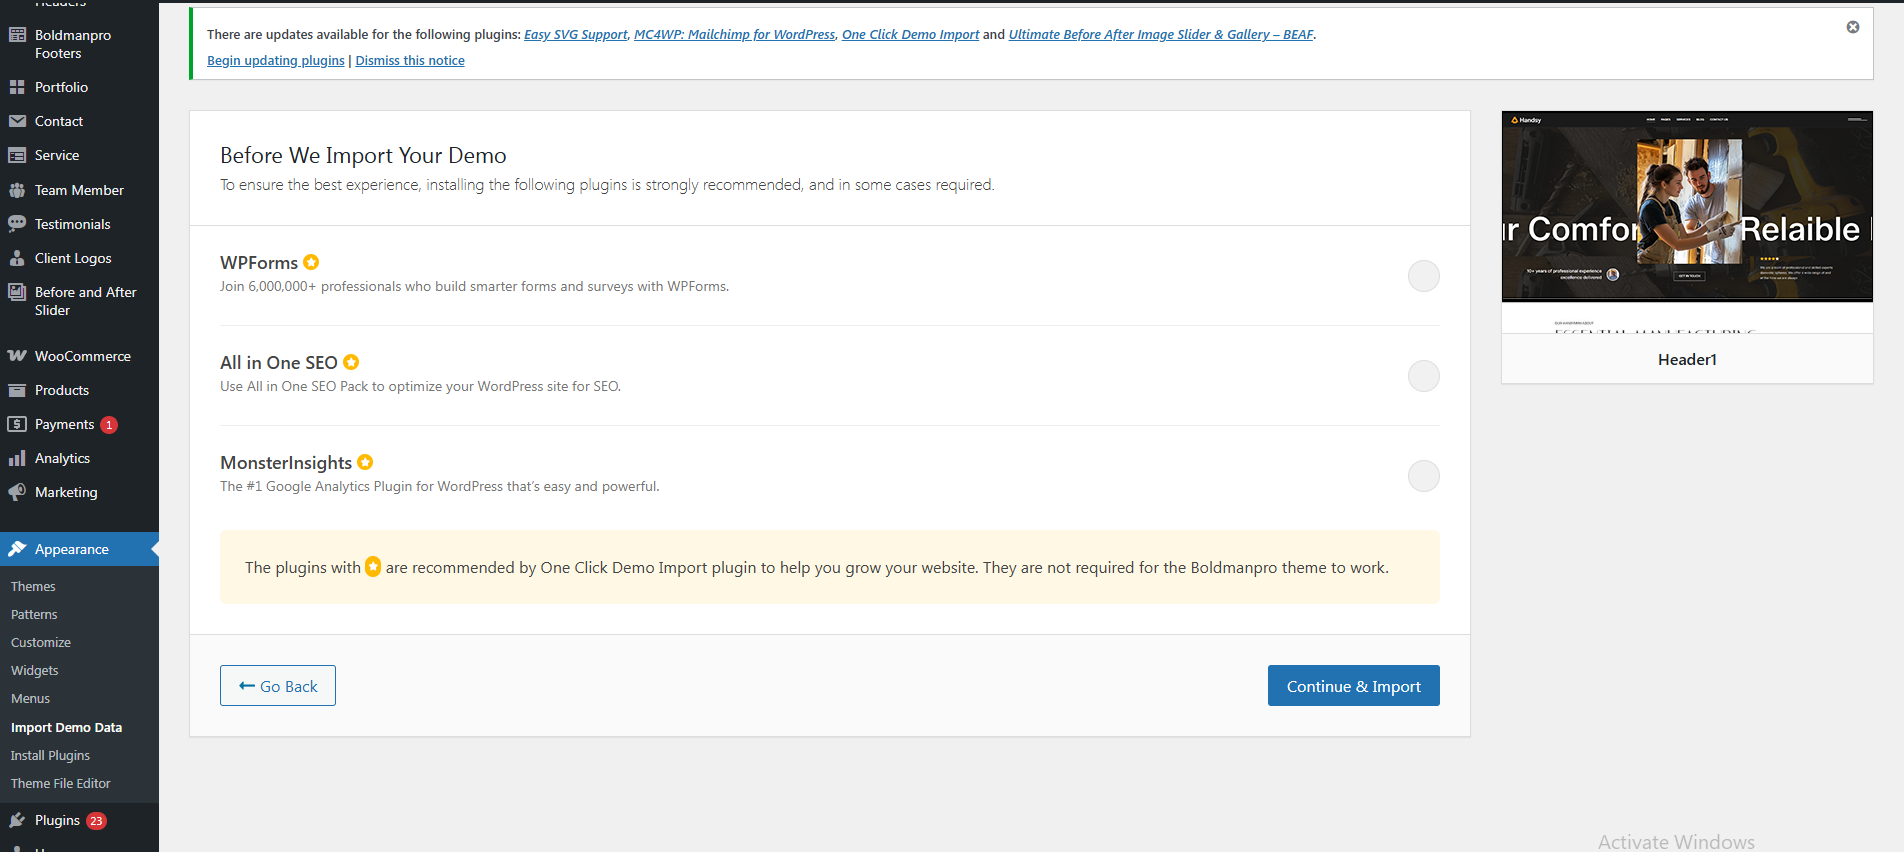The height and width of the screenshot is (852, 1904).
Task: Click the Header1 demo title text
Action: point(1687,359)
